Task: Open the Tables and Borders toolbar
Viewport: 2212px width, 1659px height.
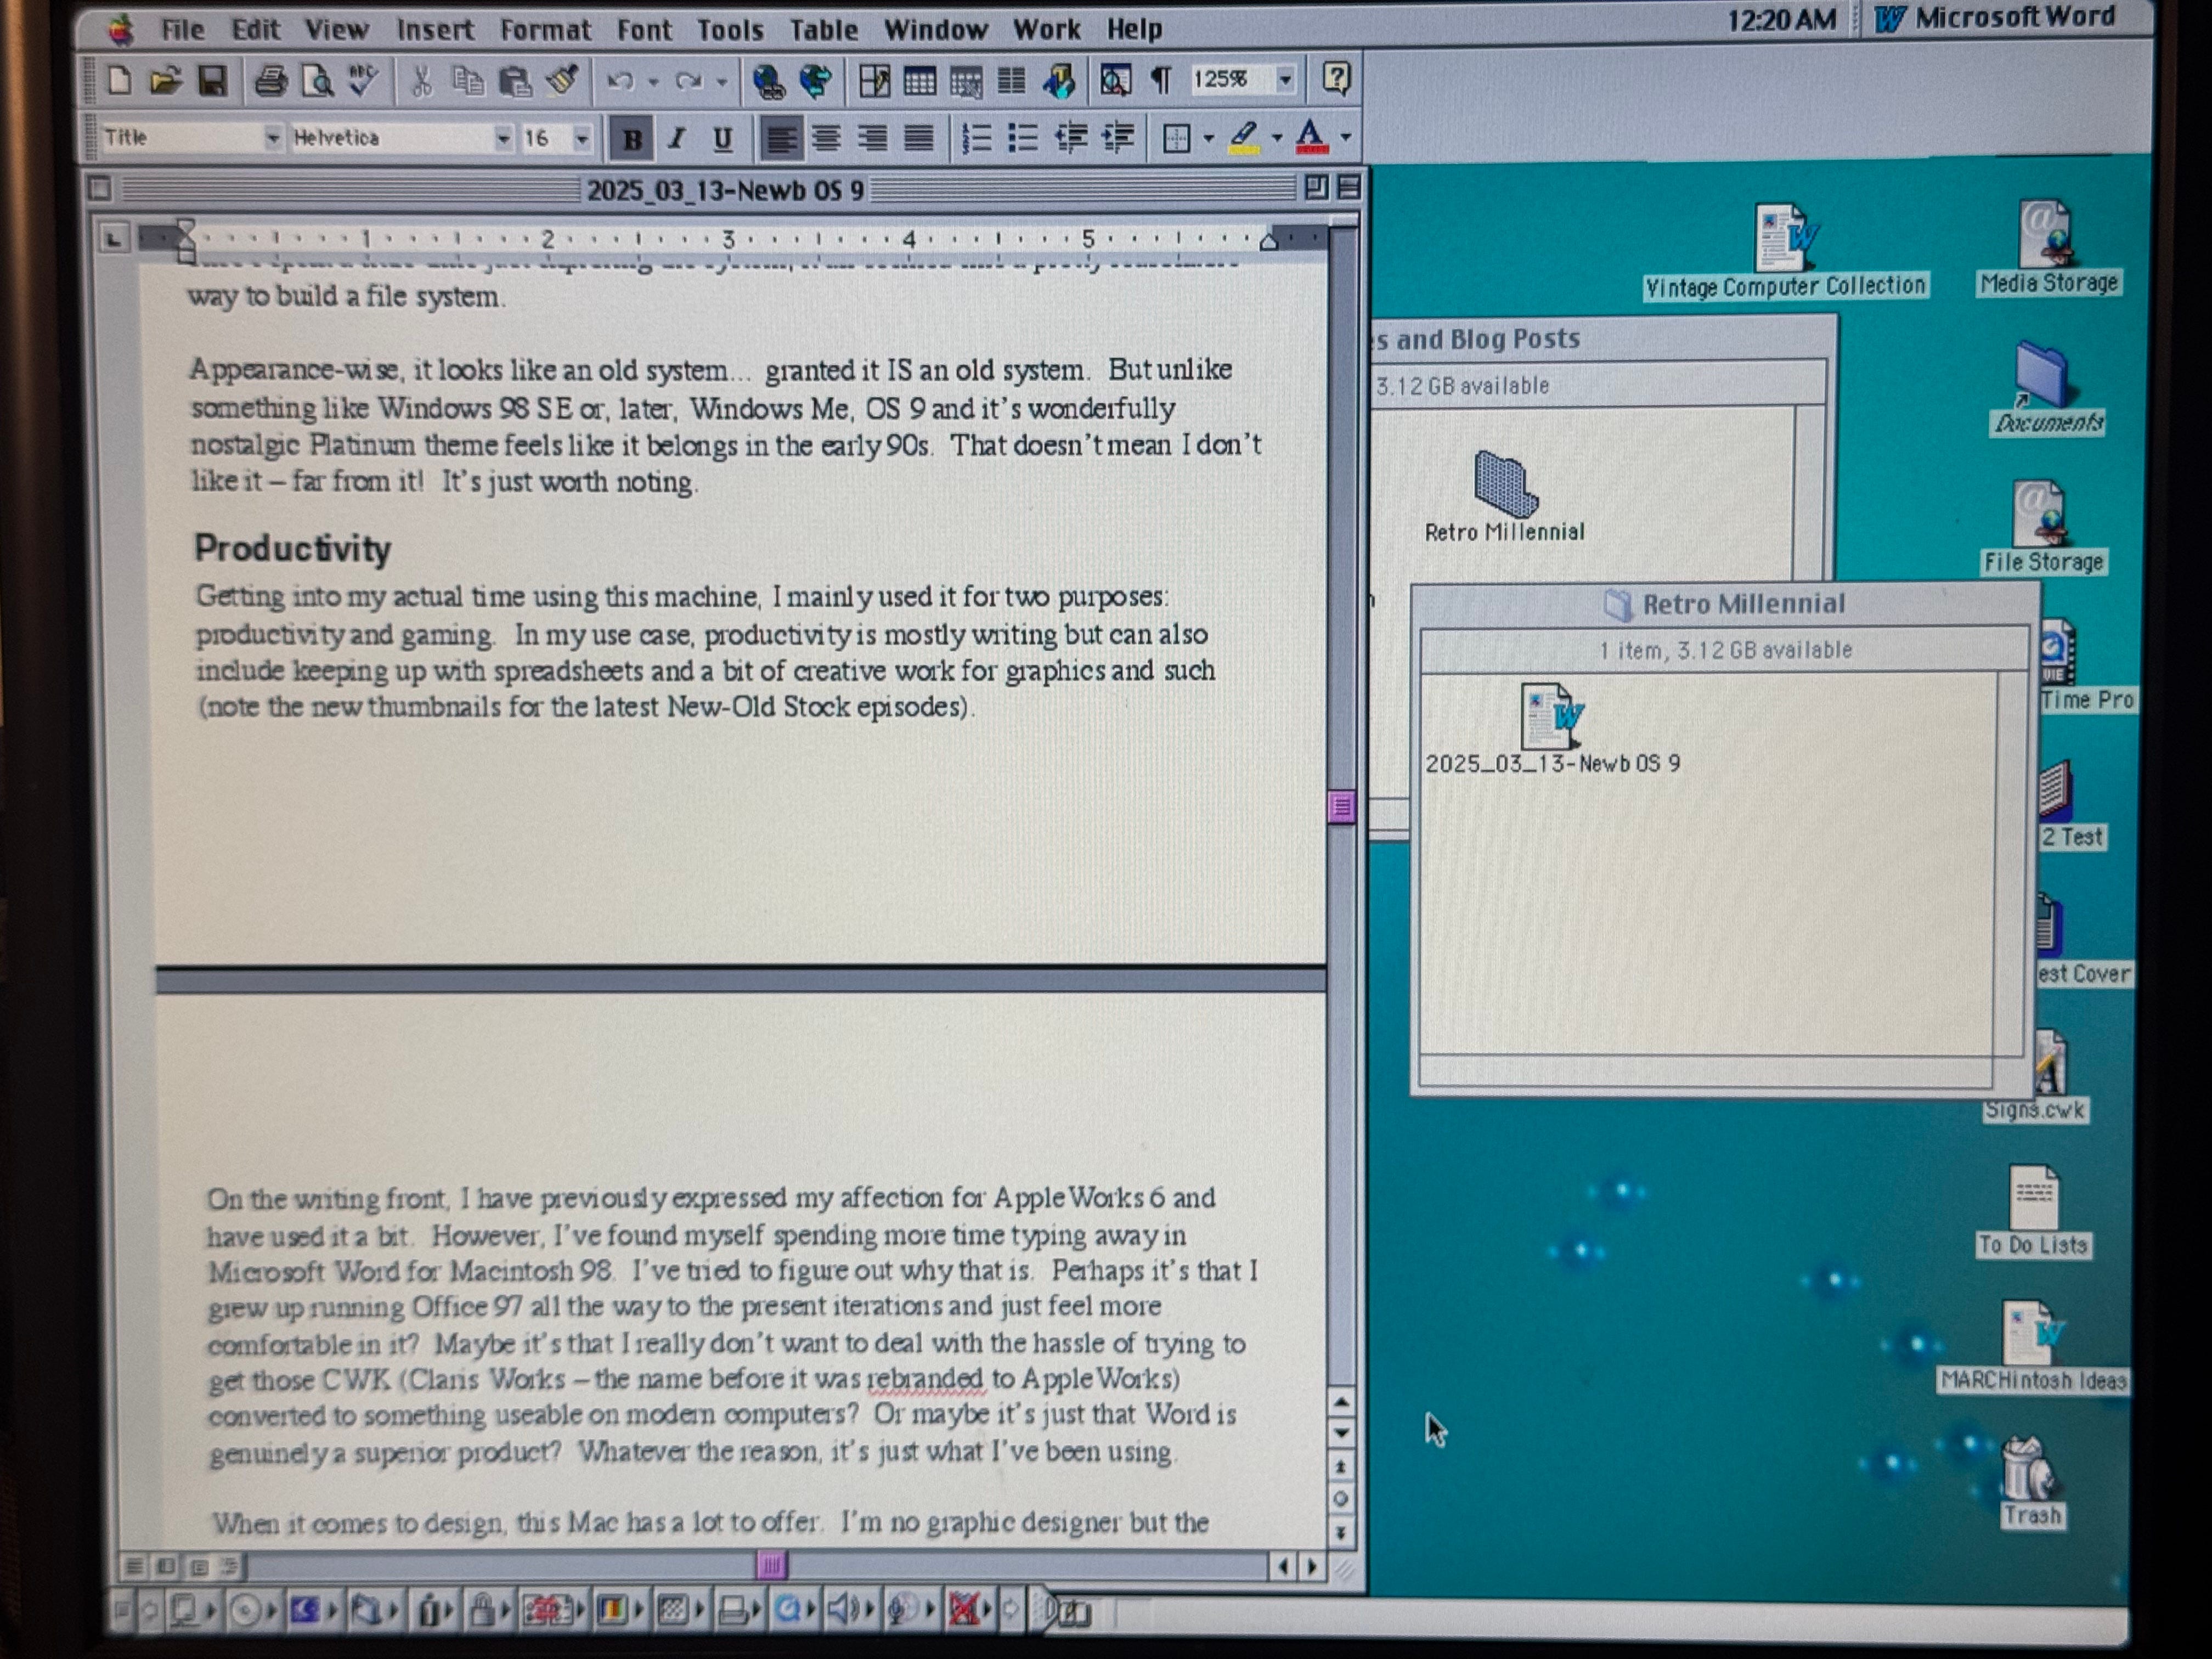Action: pyautogui.click(x=874, y=80)
